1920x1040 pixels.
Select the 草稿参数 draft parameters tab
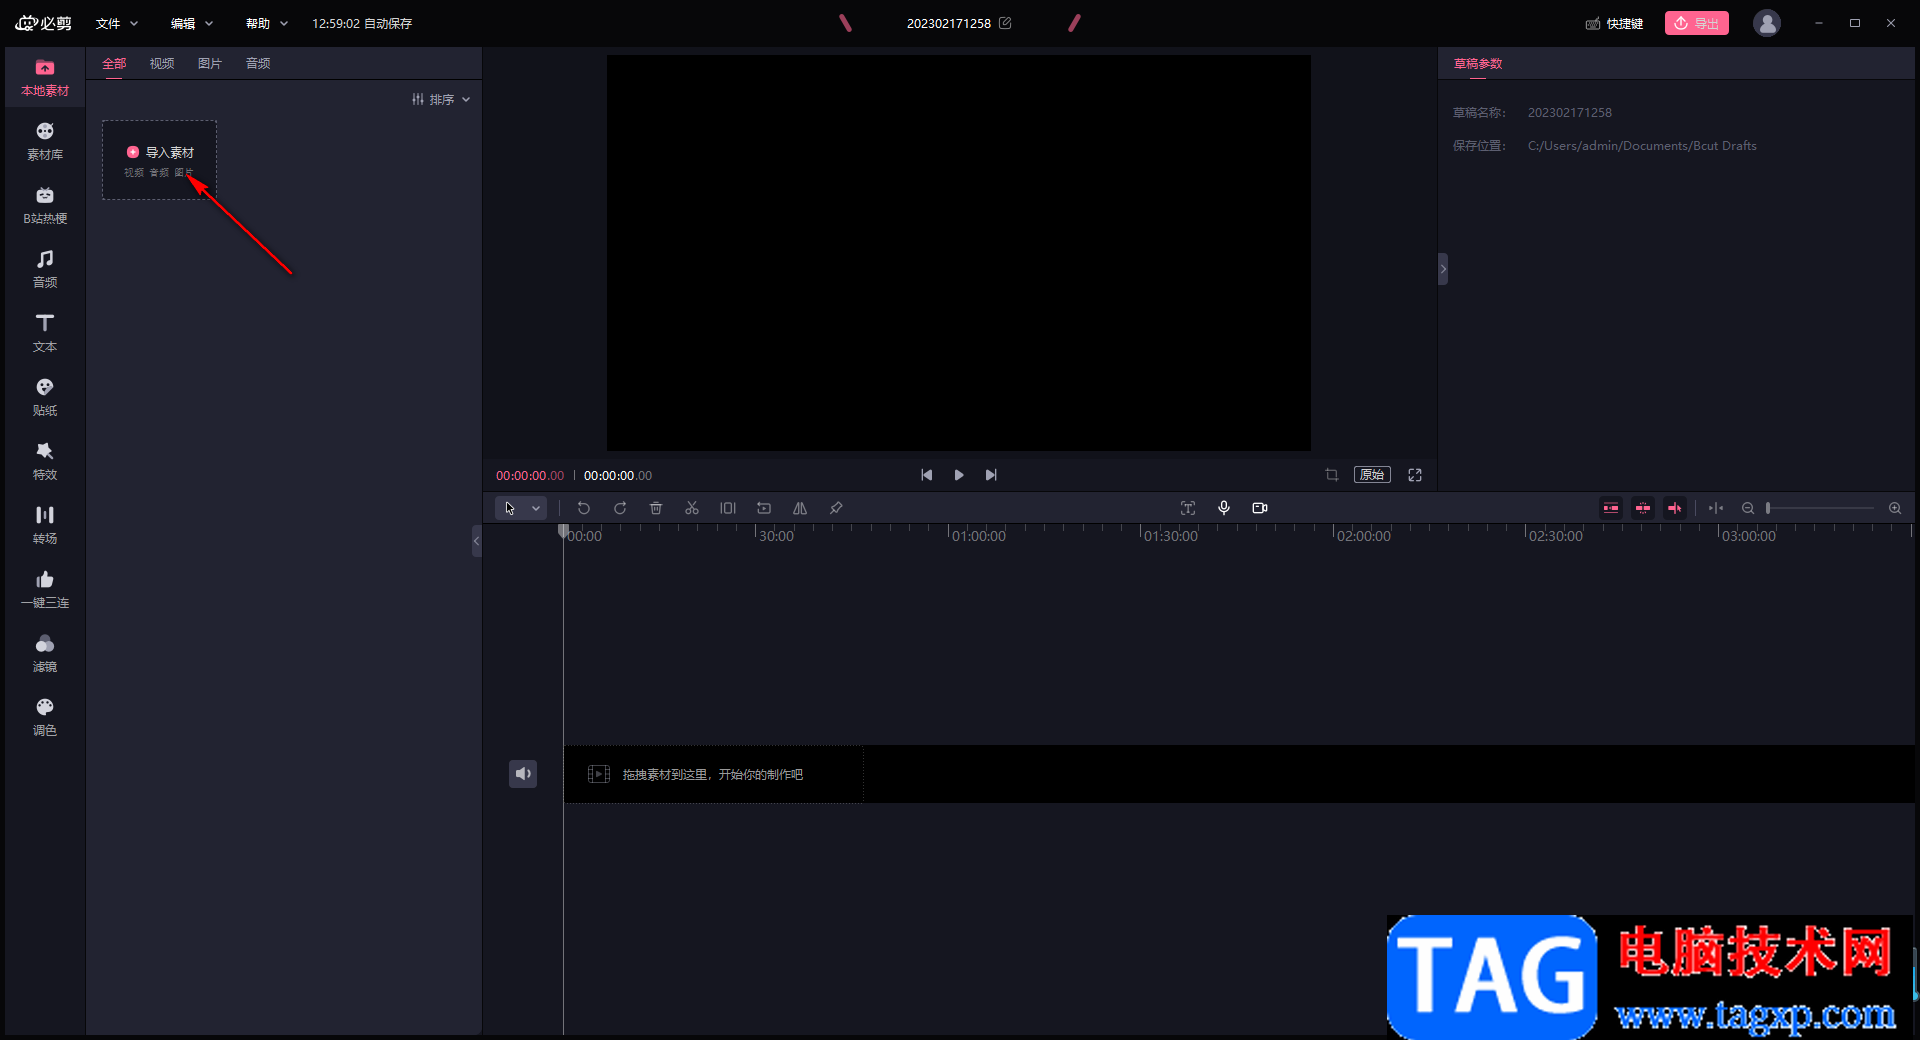(1478, 63)
